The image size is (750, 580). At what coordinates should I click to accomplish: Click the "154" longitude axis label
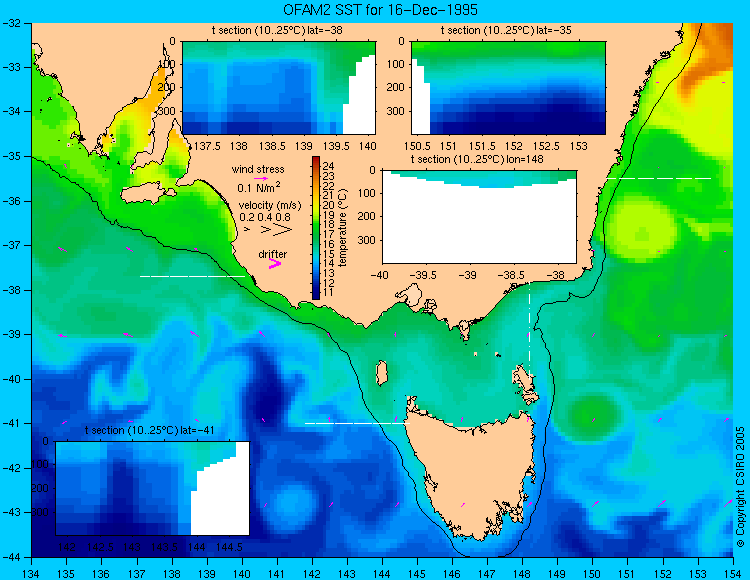coord(732,574)
